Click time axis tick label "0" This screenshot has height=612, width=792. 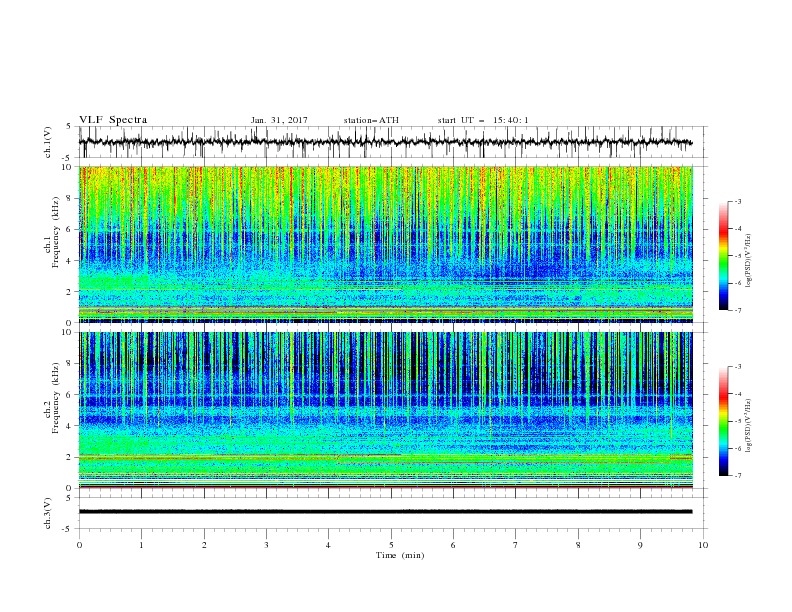click(x=79, y=545)
